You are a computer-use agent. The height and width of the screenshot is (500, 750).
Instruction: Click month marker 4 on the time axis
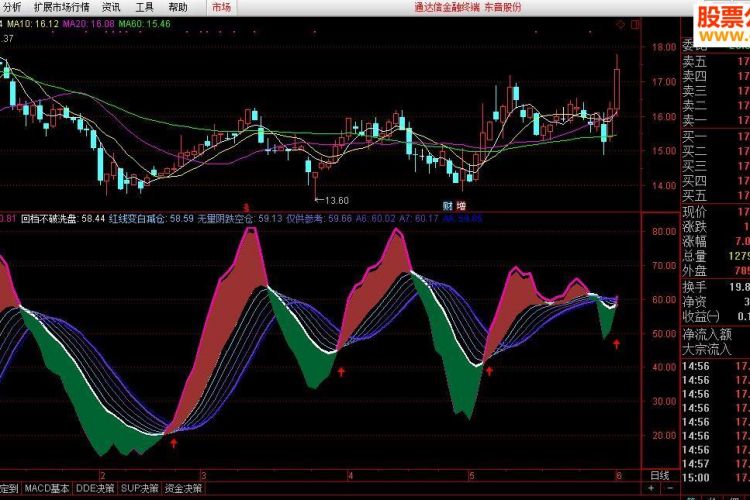[x=350, y=476]
